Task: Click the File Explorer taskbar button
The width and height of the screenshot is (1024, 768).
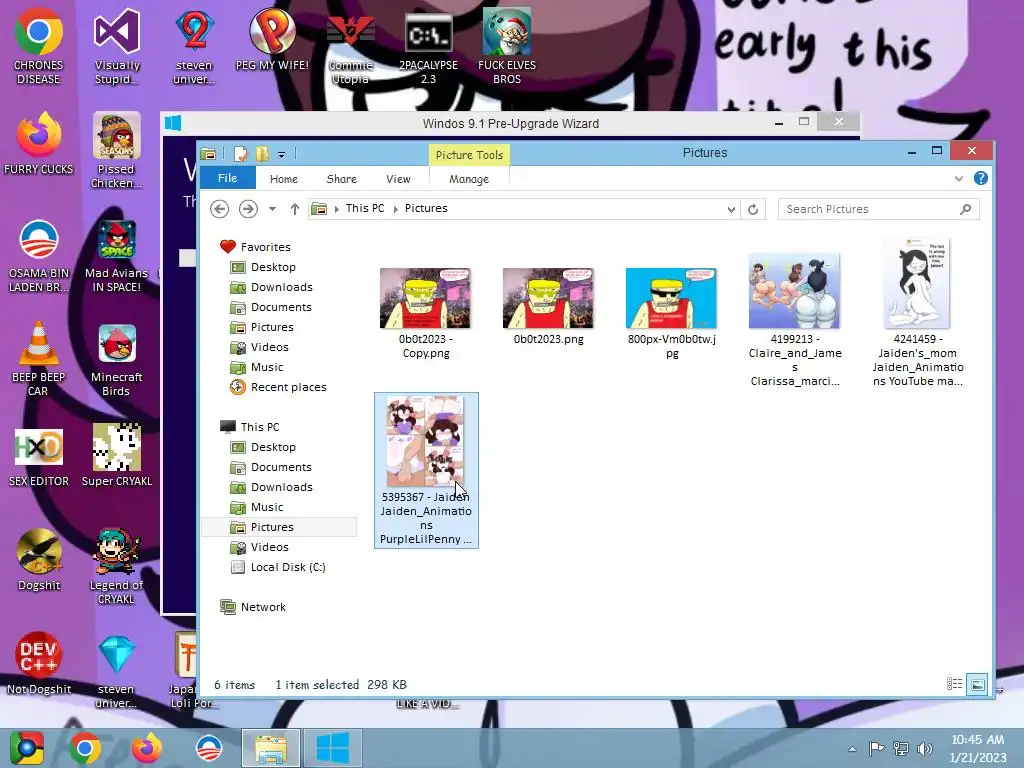Action: click(x=271, y=748)
